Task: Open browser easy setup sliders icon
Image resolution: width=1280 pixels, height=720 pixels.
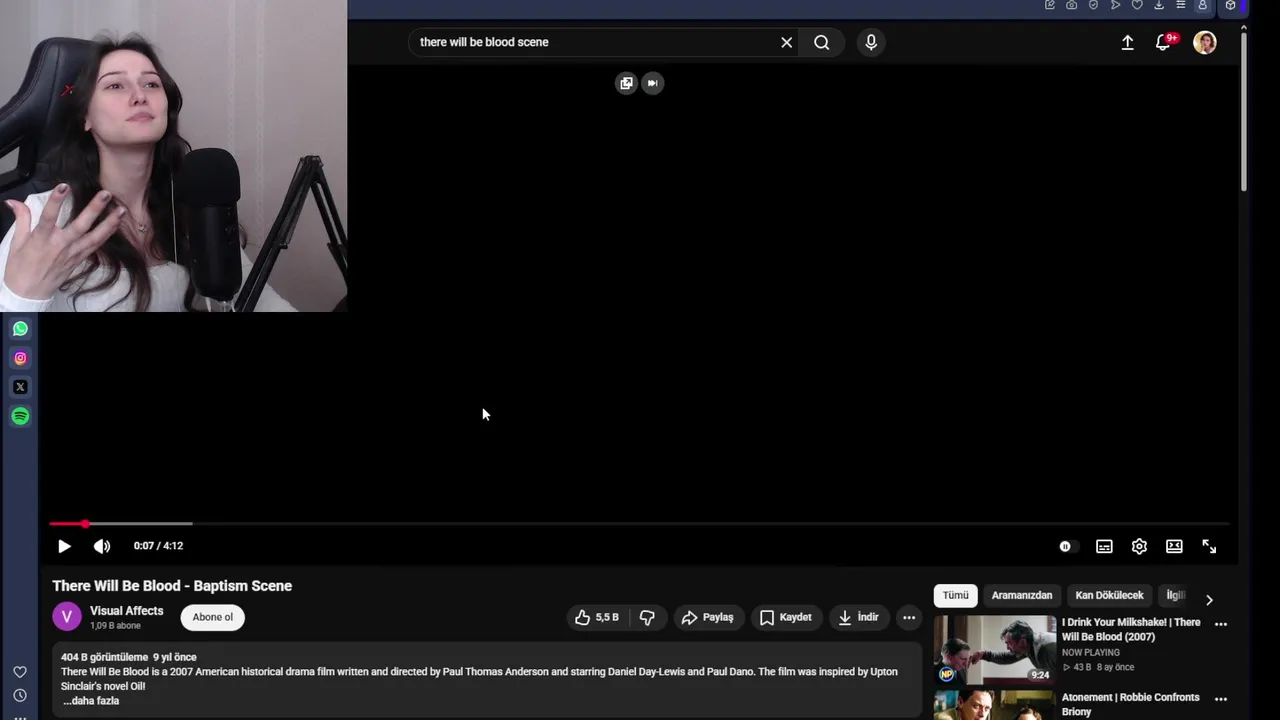Action: [1181, 5]
